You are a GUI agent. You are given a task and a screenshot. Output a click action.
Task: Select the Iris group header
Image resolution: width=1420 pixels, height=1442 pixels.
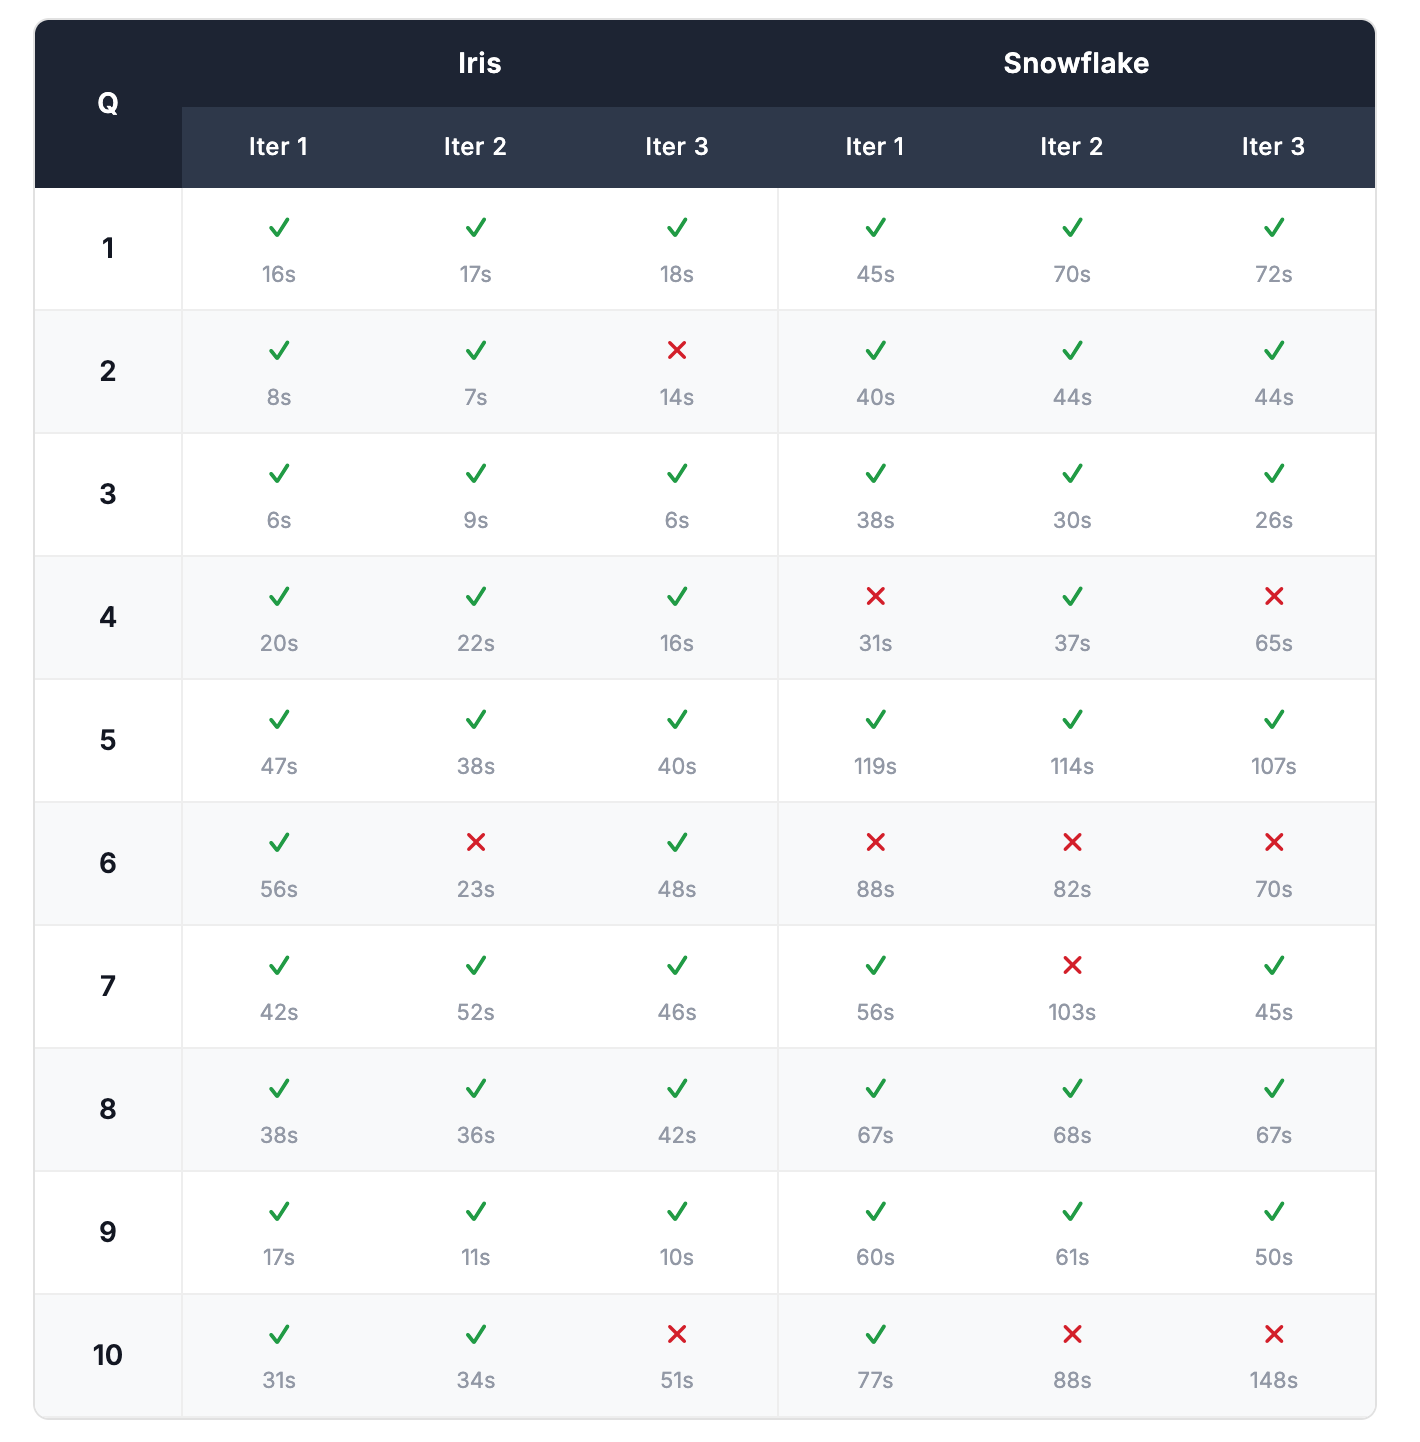pyautogui.click(x=479, y=63)
